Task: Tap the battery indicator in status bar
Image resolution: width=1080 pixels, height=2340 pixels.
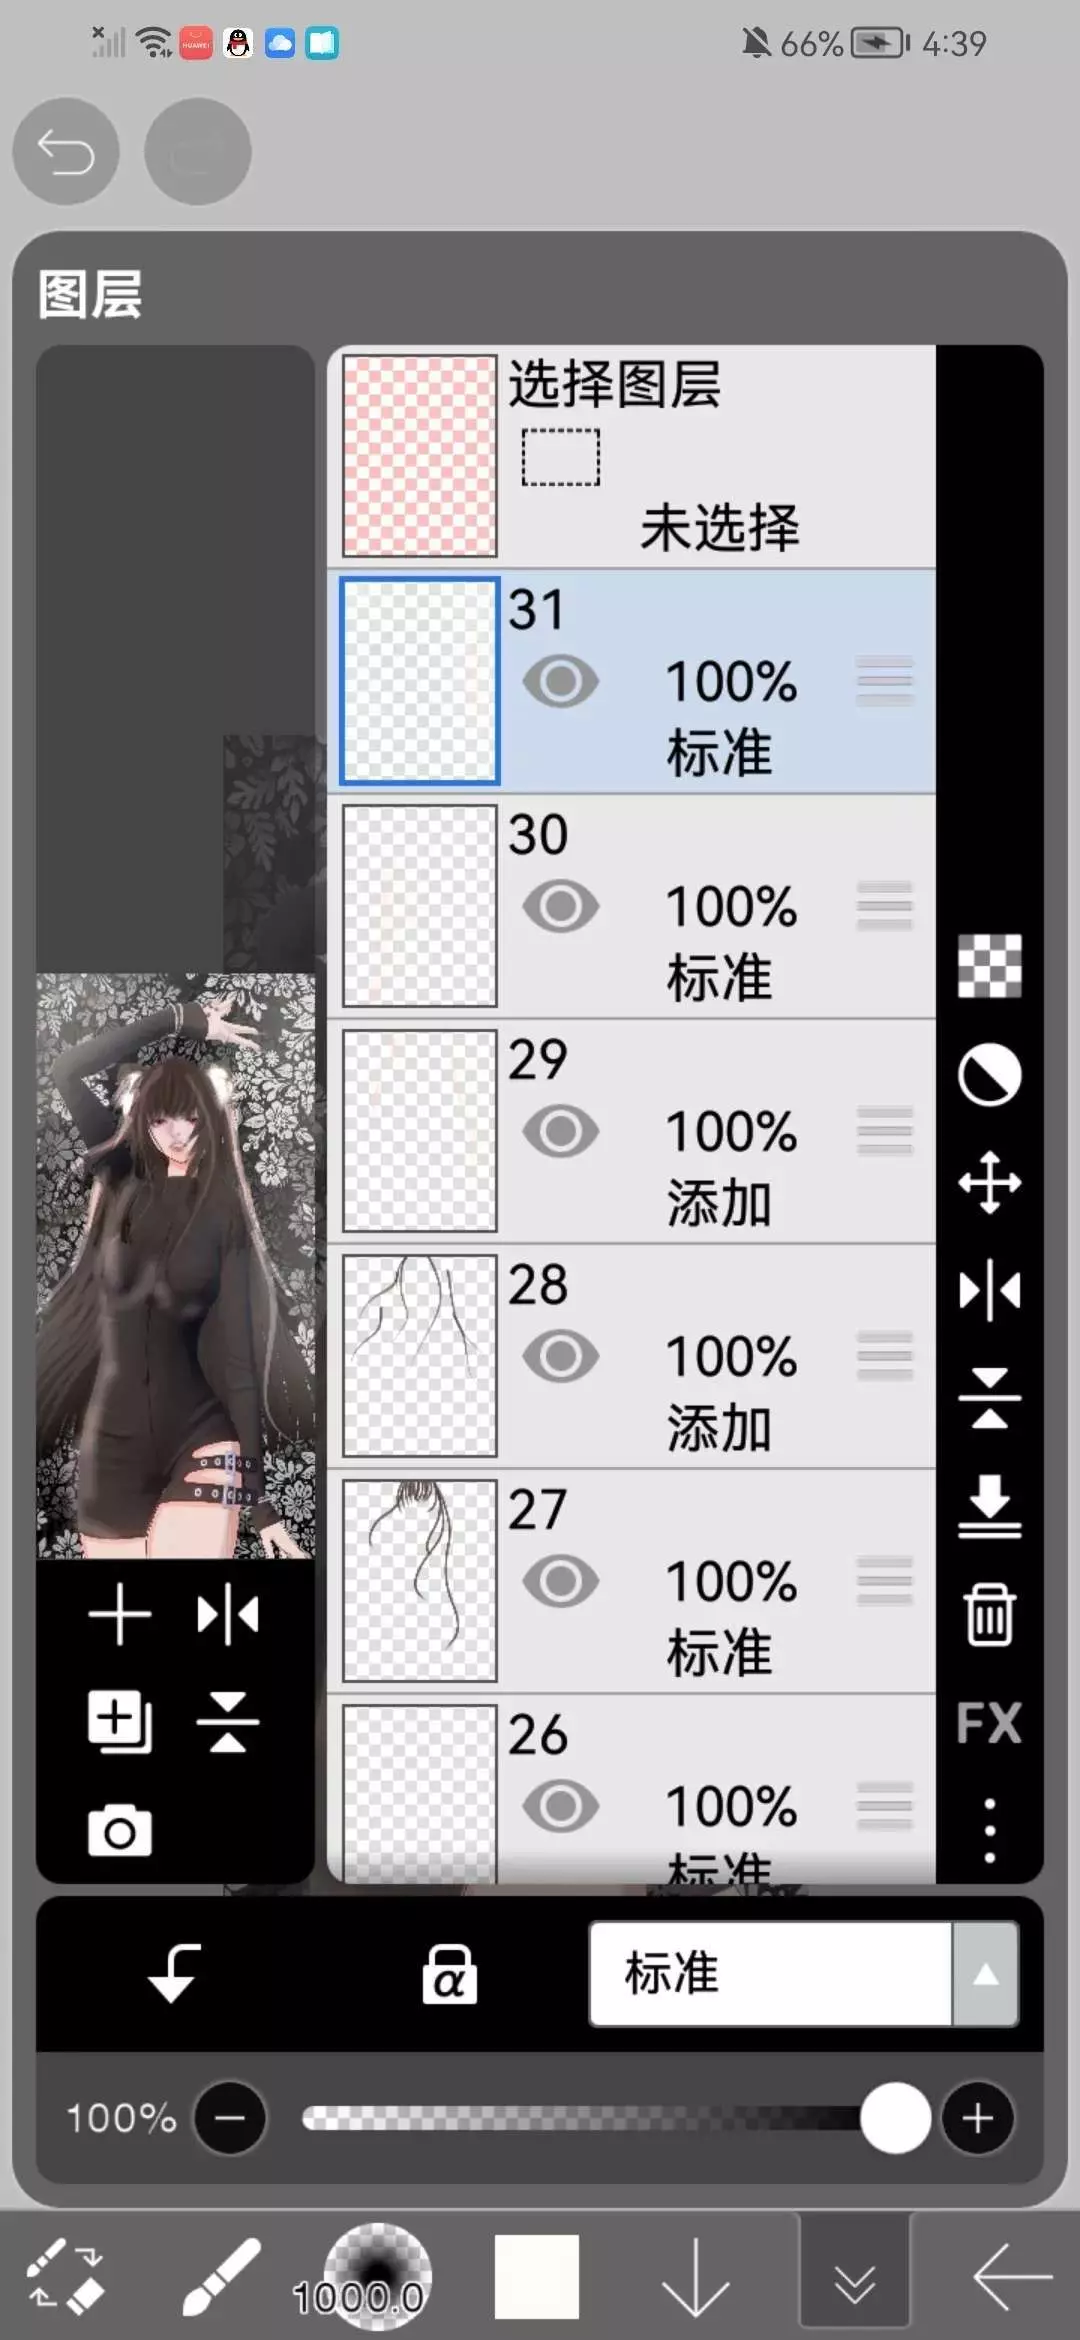Action: point(880,43)
